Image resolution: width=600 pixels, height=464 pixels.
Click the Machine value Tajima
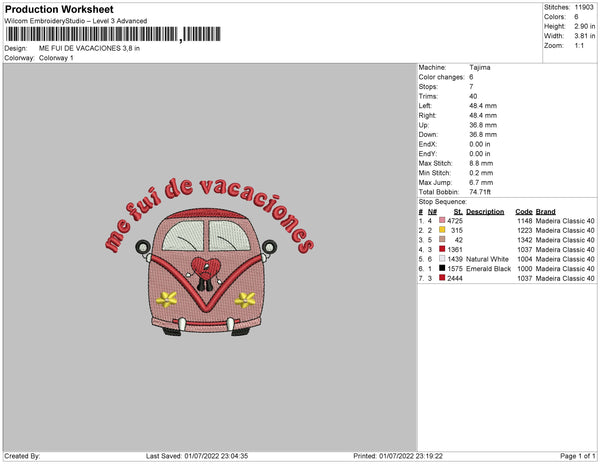(479, 67)
